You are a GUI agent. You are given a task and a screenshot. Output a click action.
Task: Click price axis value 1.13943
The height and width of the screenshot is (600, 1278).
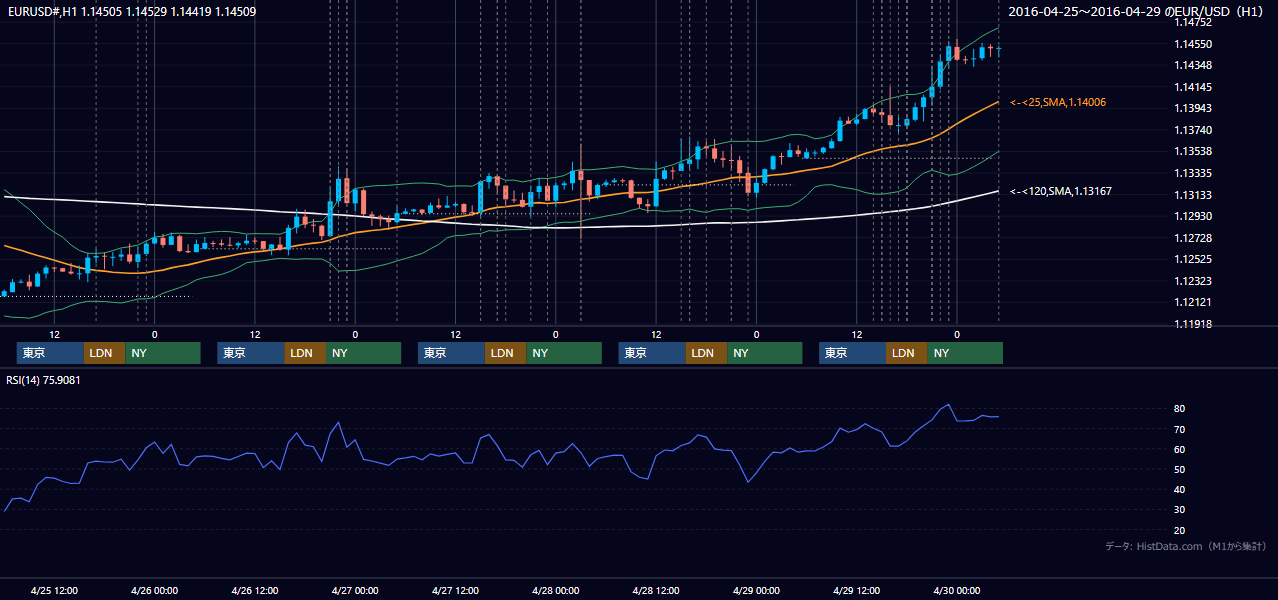[1193, 108]
